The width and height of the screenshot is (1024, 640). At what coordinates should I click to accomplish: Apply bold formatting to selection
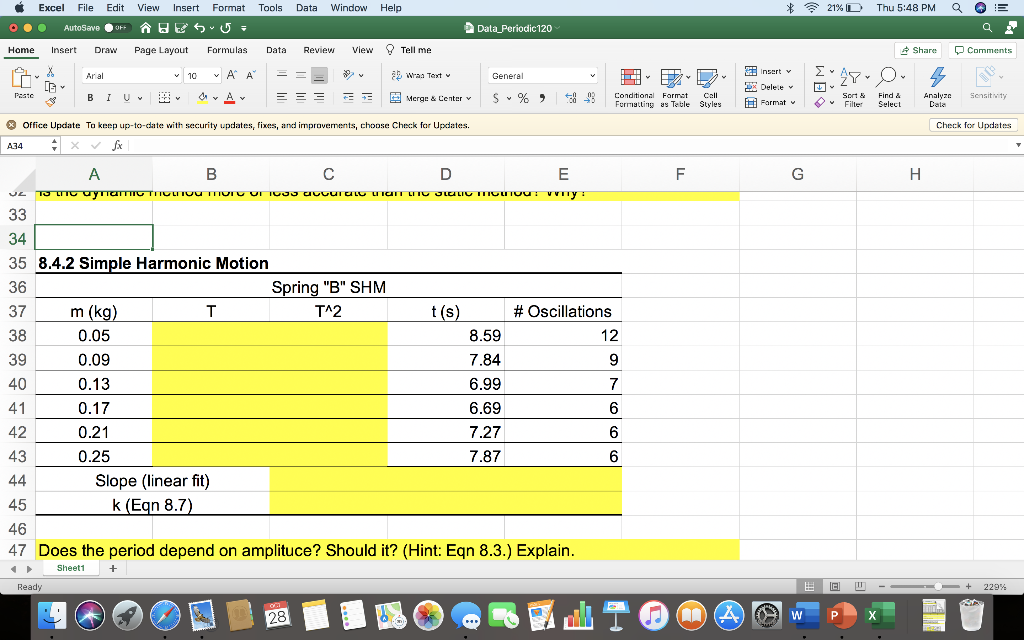(90, 97)
